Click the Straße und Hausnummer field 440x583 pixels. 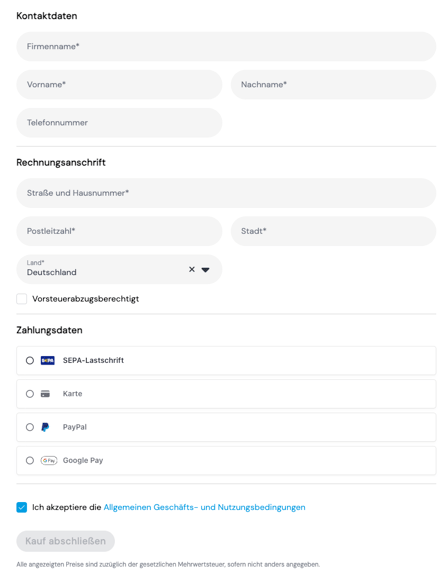tap(226, 193)
